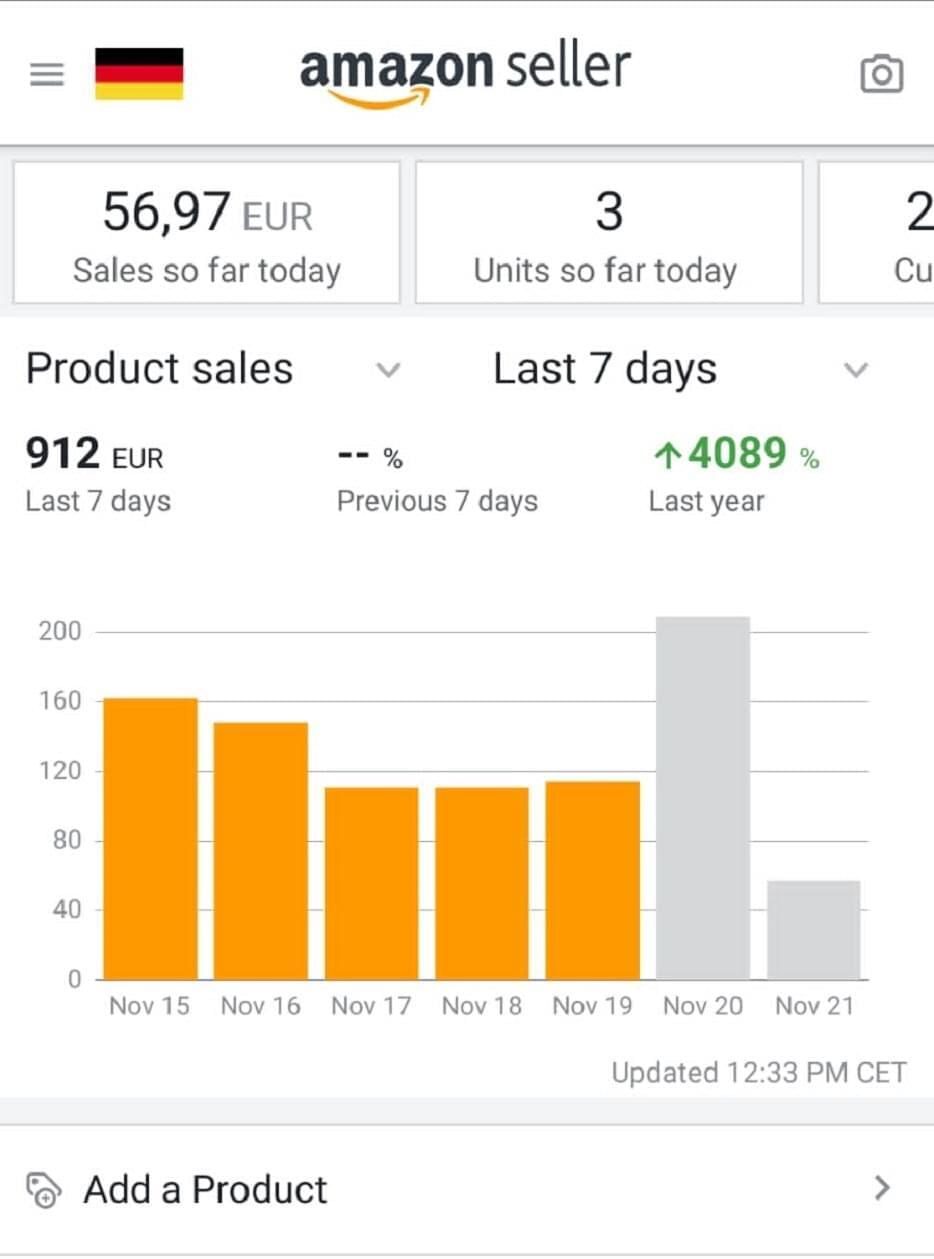Open the Last 7 days dropdown
The height and width of the screenshot is (1259, 934).
[855, 370]
